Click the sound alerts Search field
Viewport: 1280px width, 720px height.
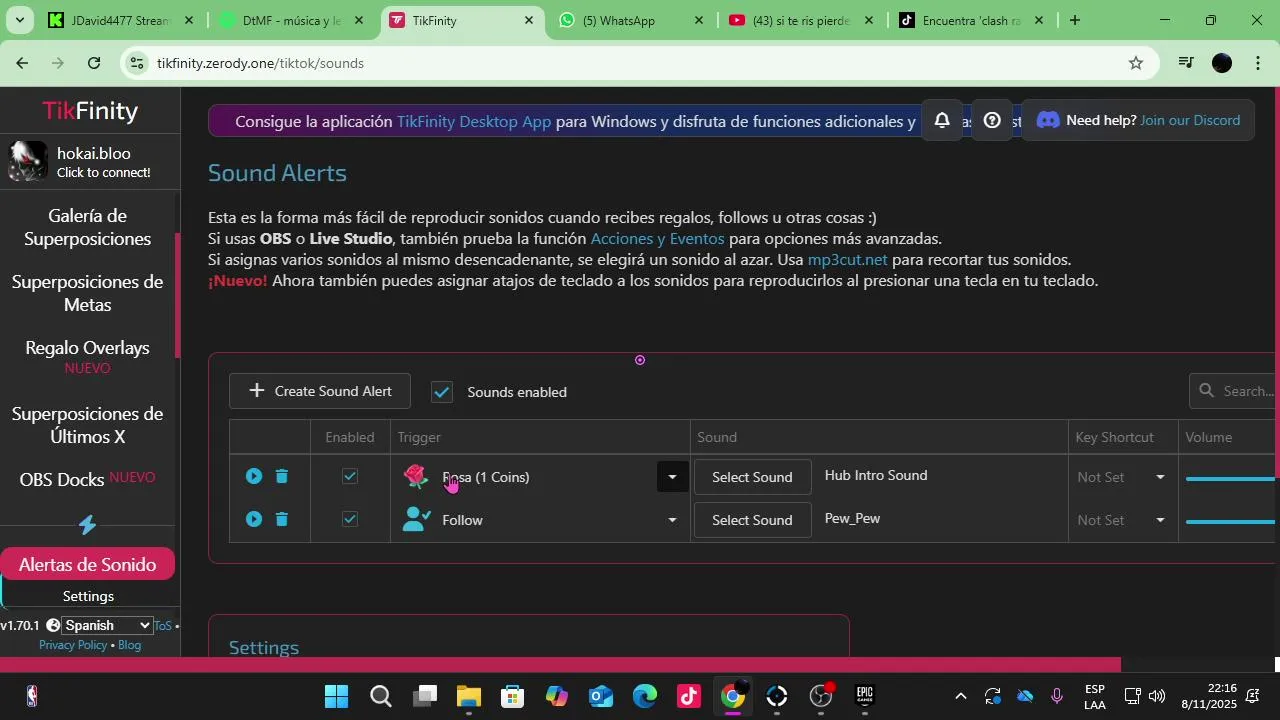click(x=1234, y=391)
